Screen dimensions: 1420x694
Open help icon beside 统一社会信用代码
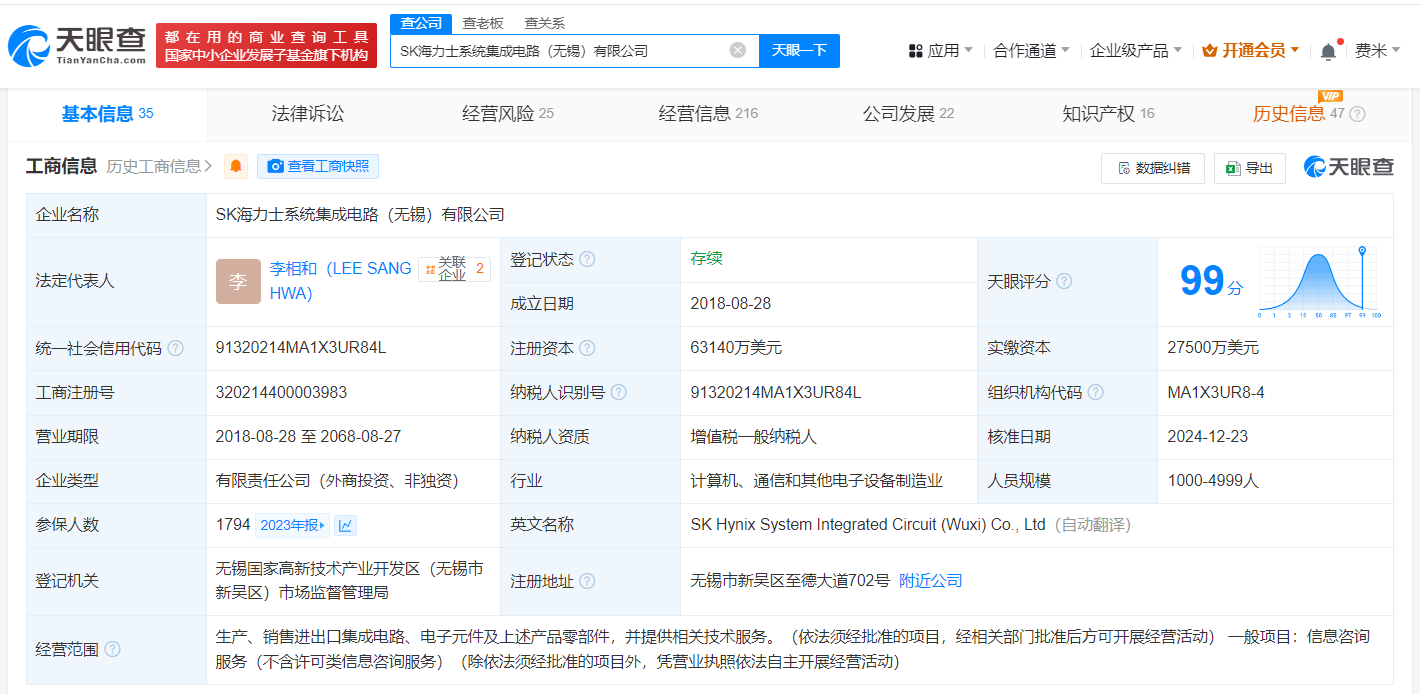[x=176, y=348]
